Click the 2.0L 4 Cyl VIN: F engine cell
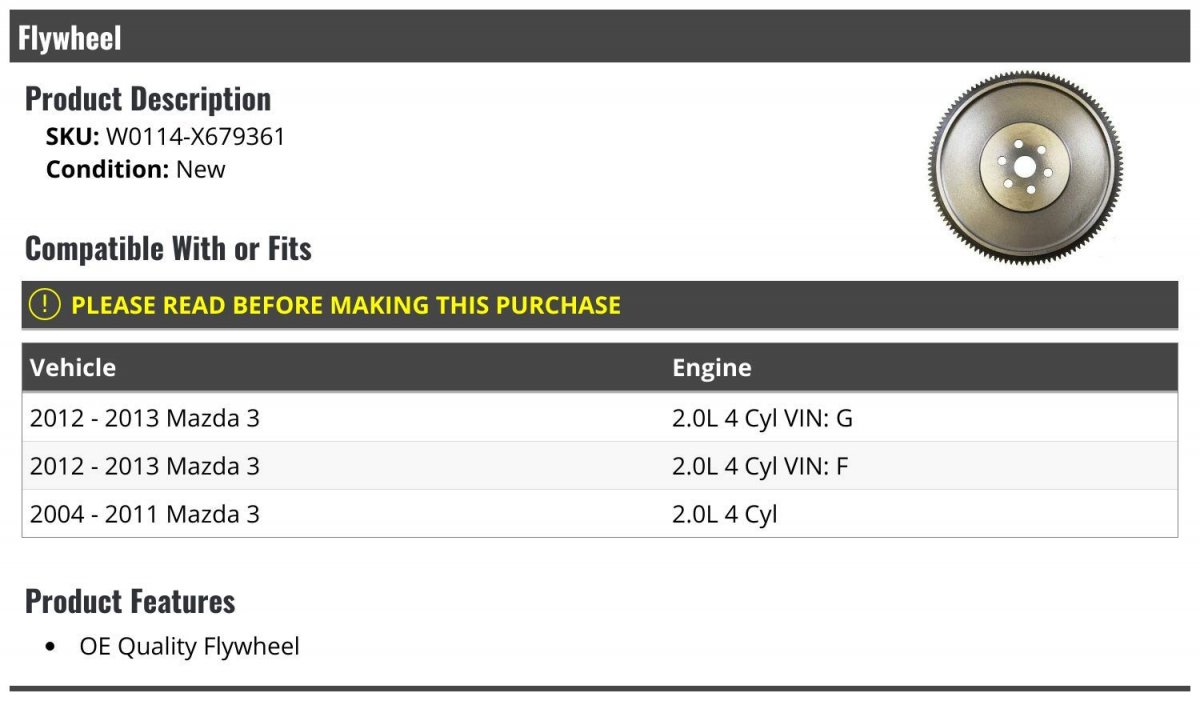Viewport: 1200px width, 701px height. point(760,466)
